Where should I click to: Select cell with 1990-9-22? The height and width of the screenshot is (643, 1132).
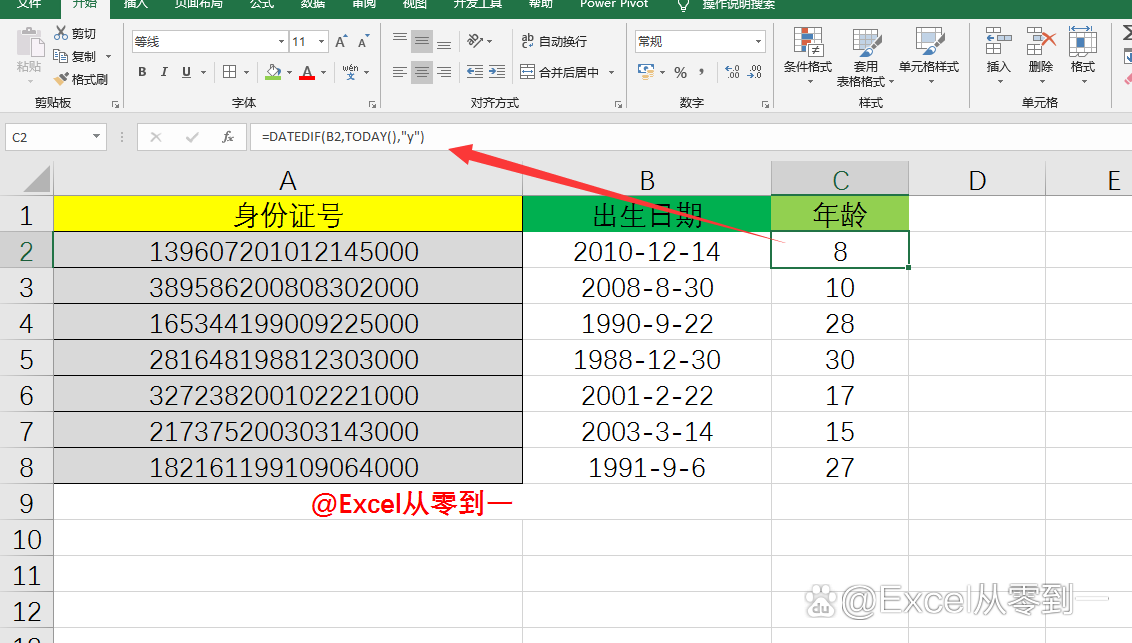click(647, 323)
